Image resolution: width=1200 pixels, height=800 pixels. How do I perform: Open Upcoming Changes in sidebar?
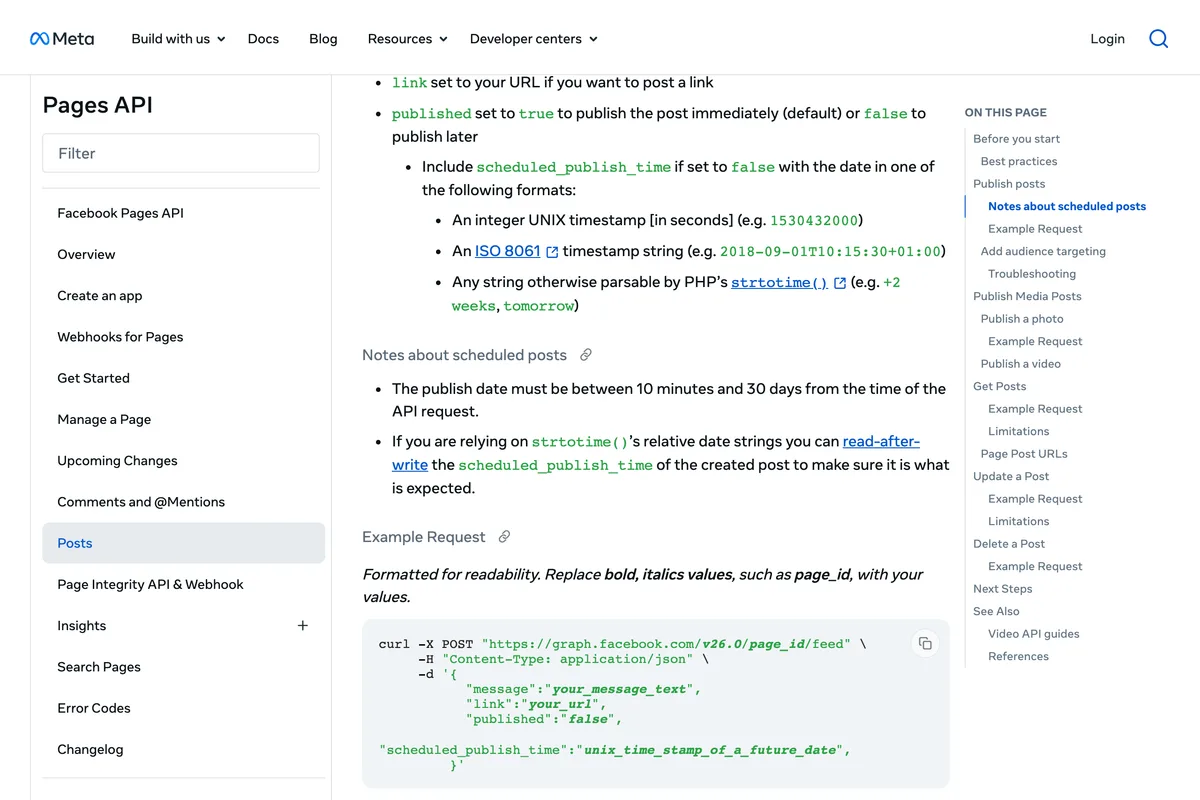tap(117, 461)
